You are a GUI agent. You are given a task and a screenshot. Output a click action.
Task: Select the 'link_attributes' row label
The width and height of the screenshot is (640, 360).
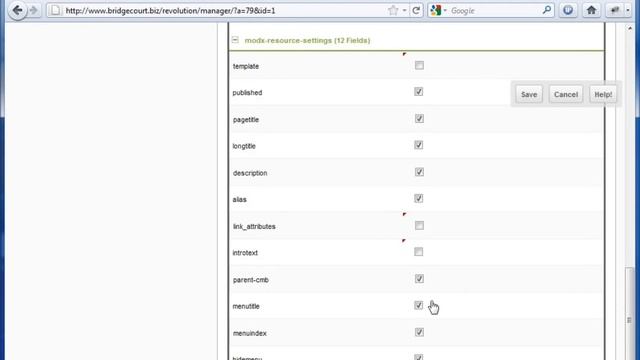coord(254,227)
